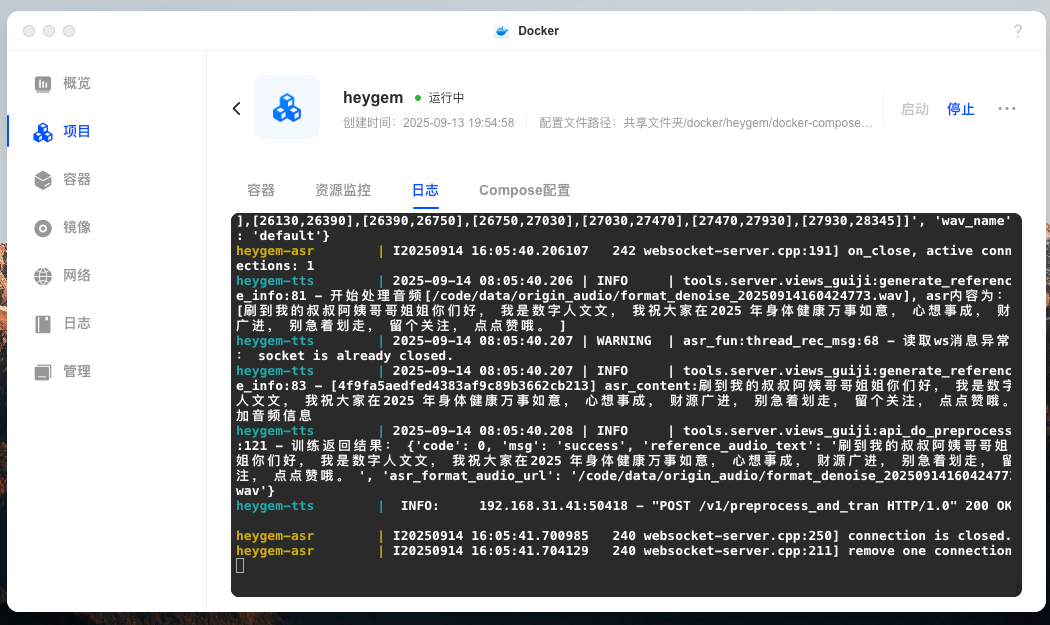This screenshot has height=625, width=1050.
Task: Click the Overview (概览) sidebar icon
Action: [43, 84]
